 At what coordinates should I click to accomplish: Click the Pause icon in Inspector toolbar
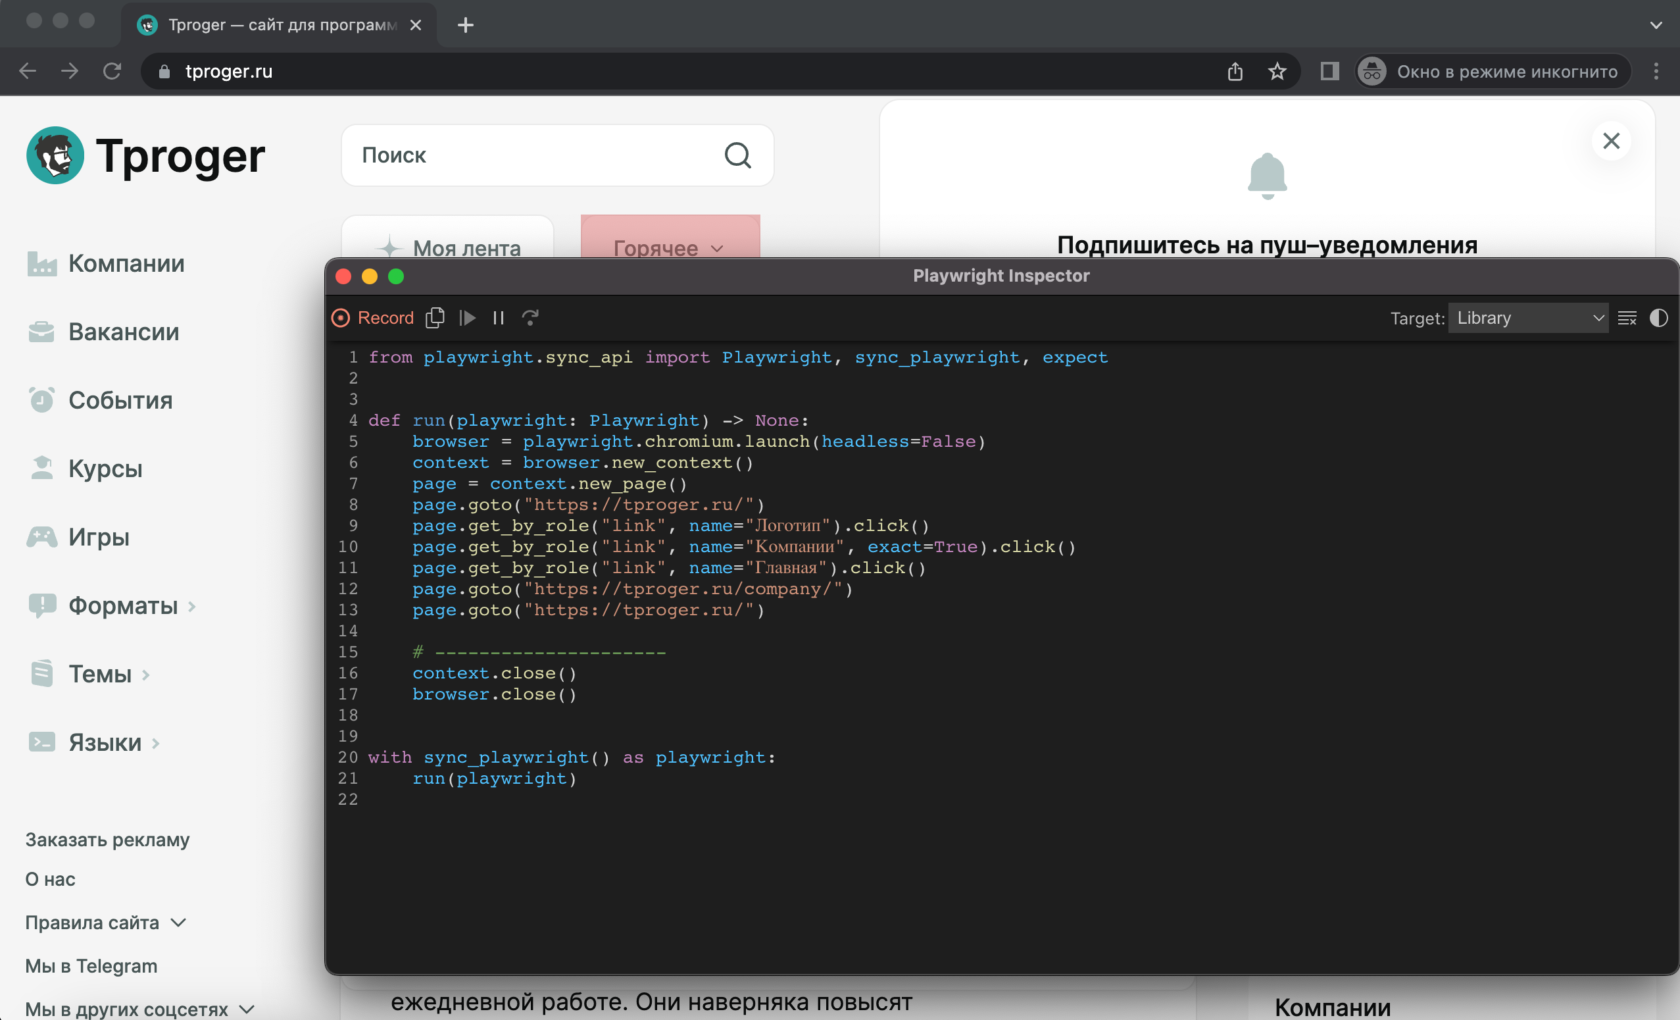coord(498,318)
